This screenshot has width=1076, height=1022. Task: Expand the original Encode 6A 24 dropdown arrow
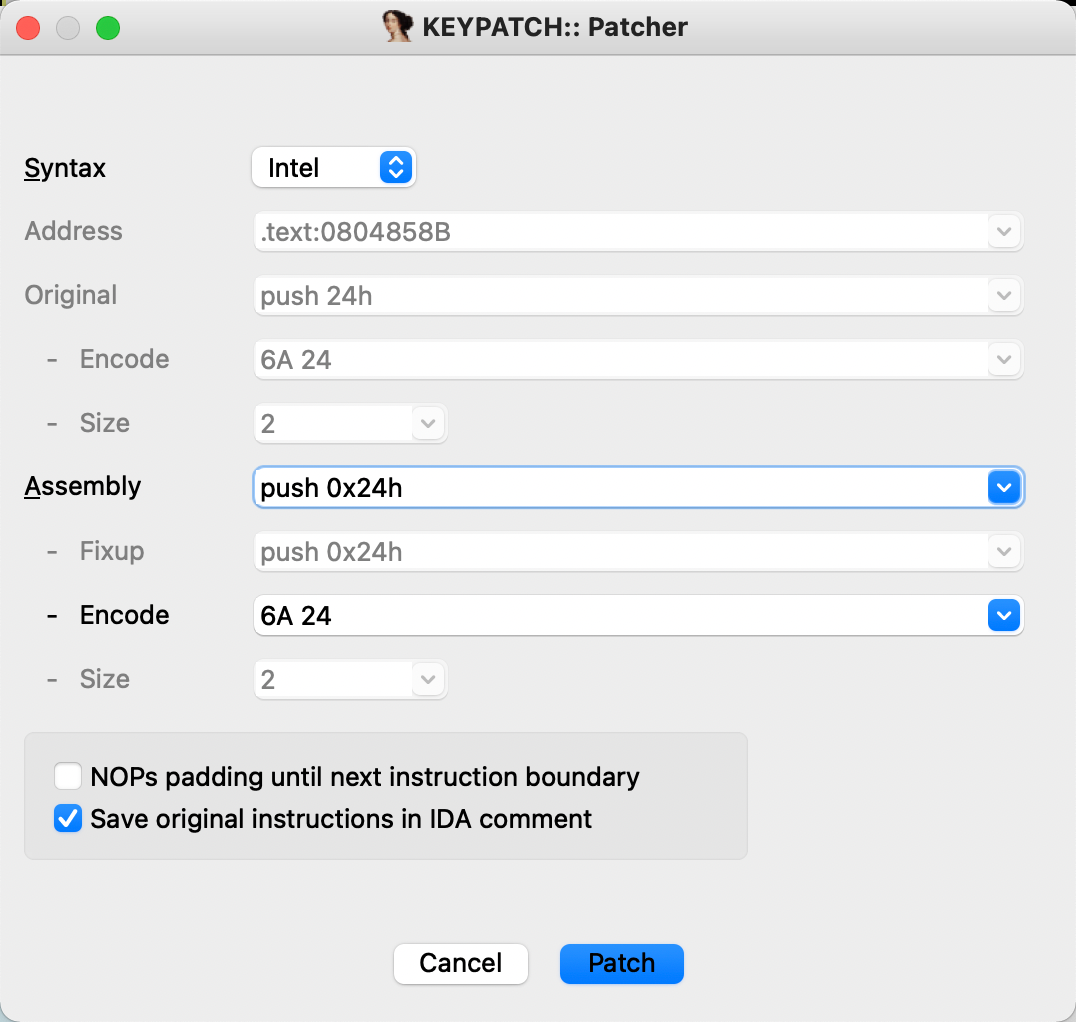pyautogui.click(x=1004, y=360)
